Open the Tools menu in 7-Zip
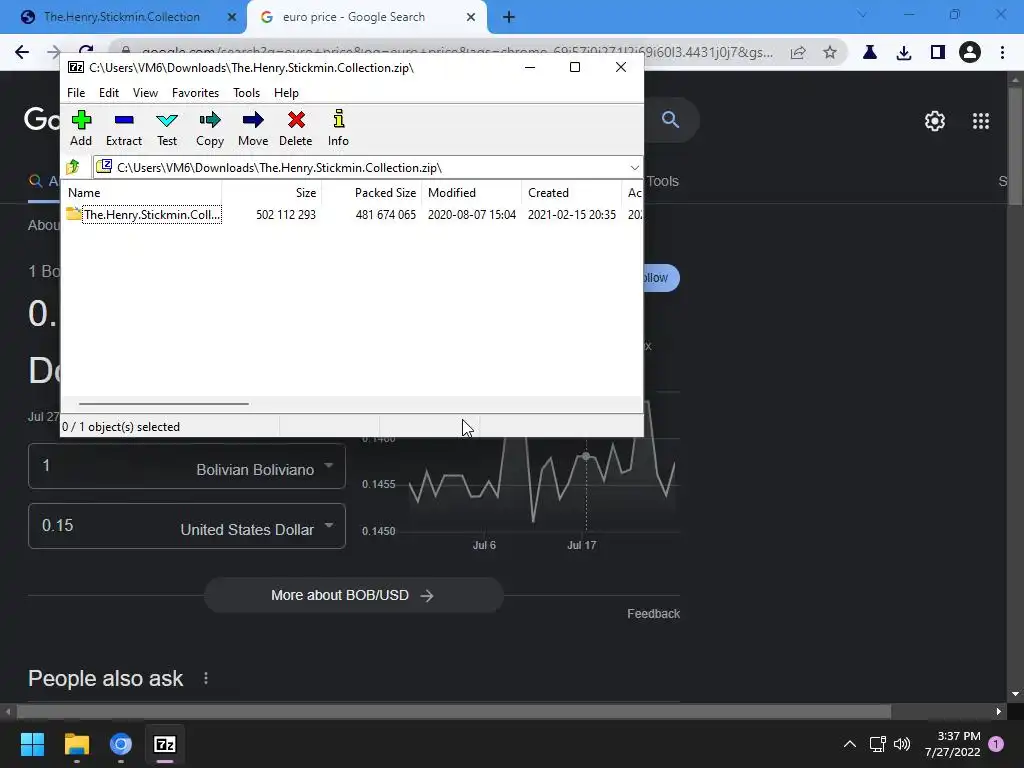This screenshot has height=768, width=1024. click(246, 93)
